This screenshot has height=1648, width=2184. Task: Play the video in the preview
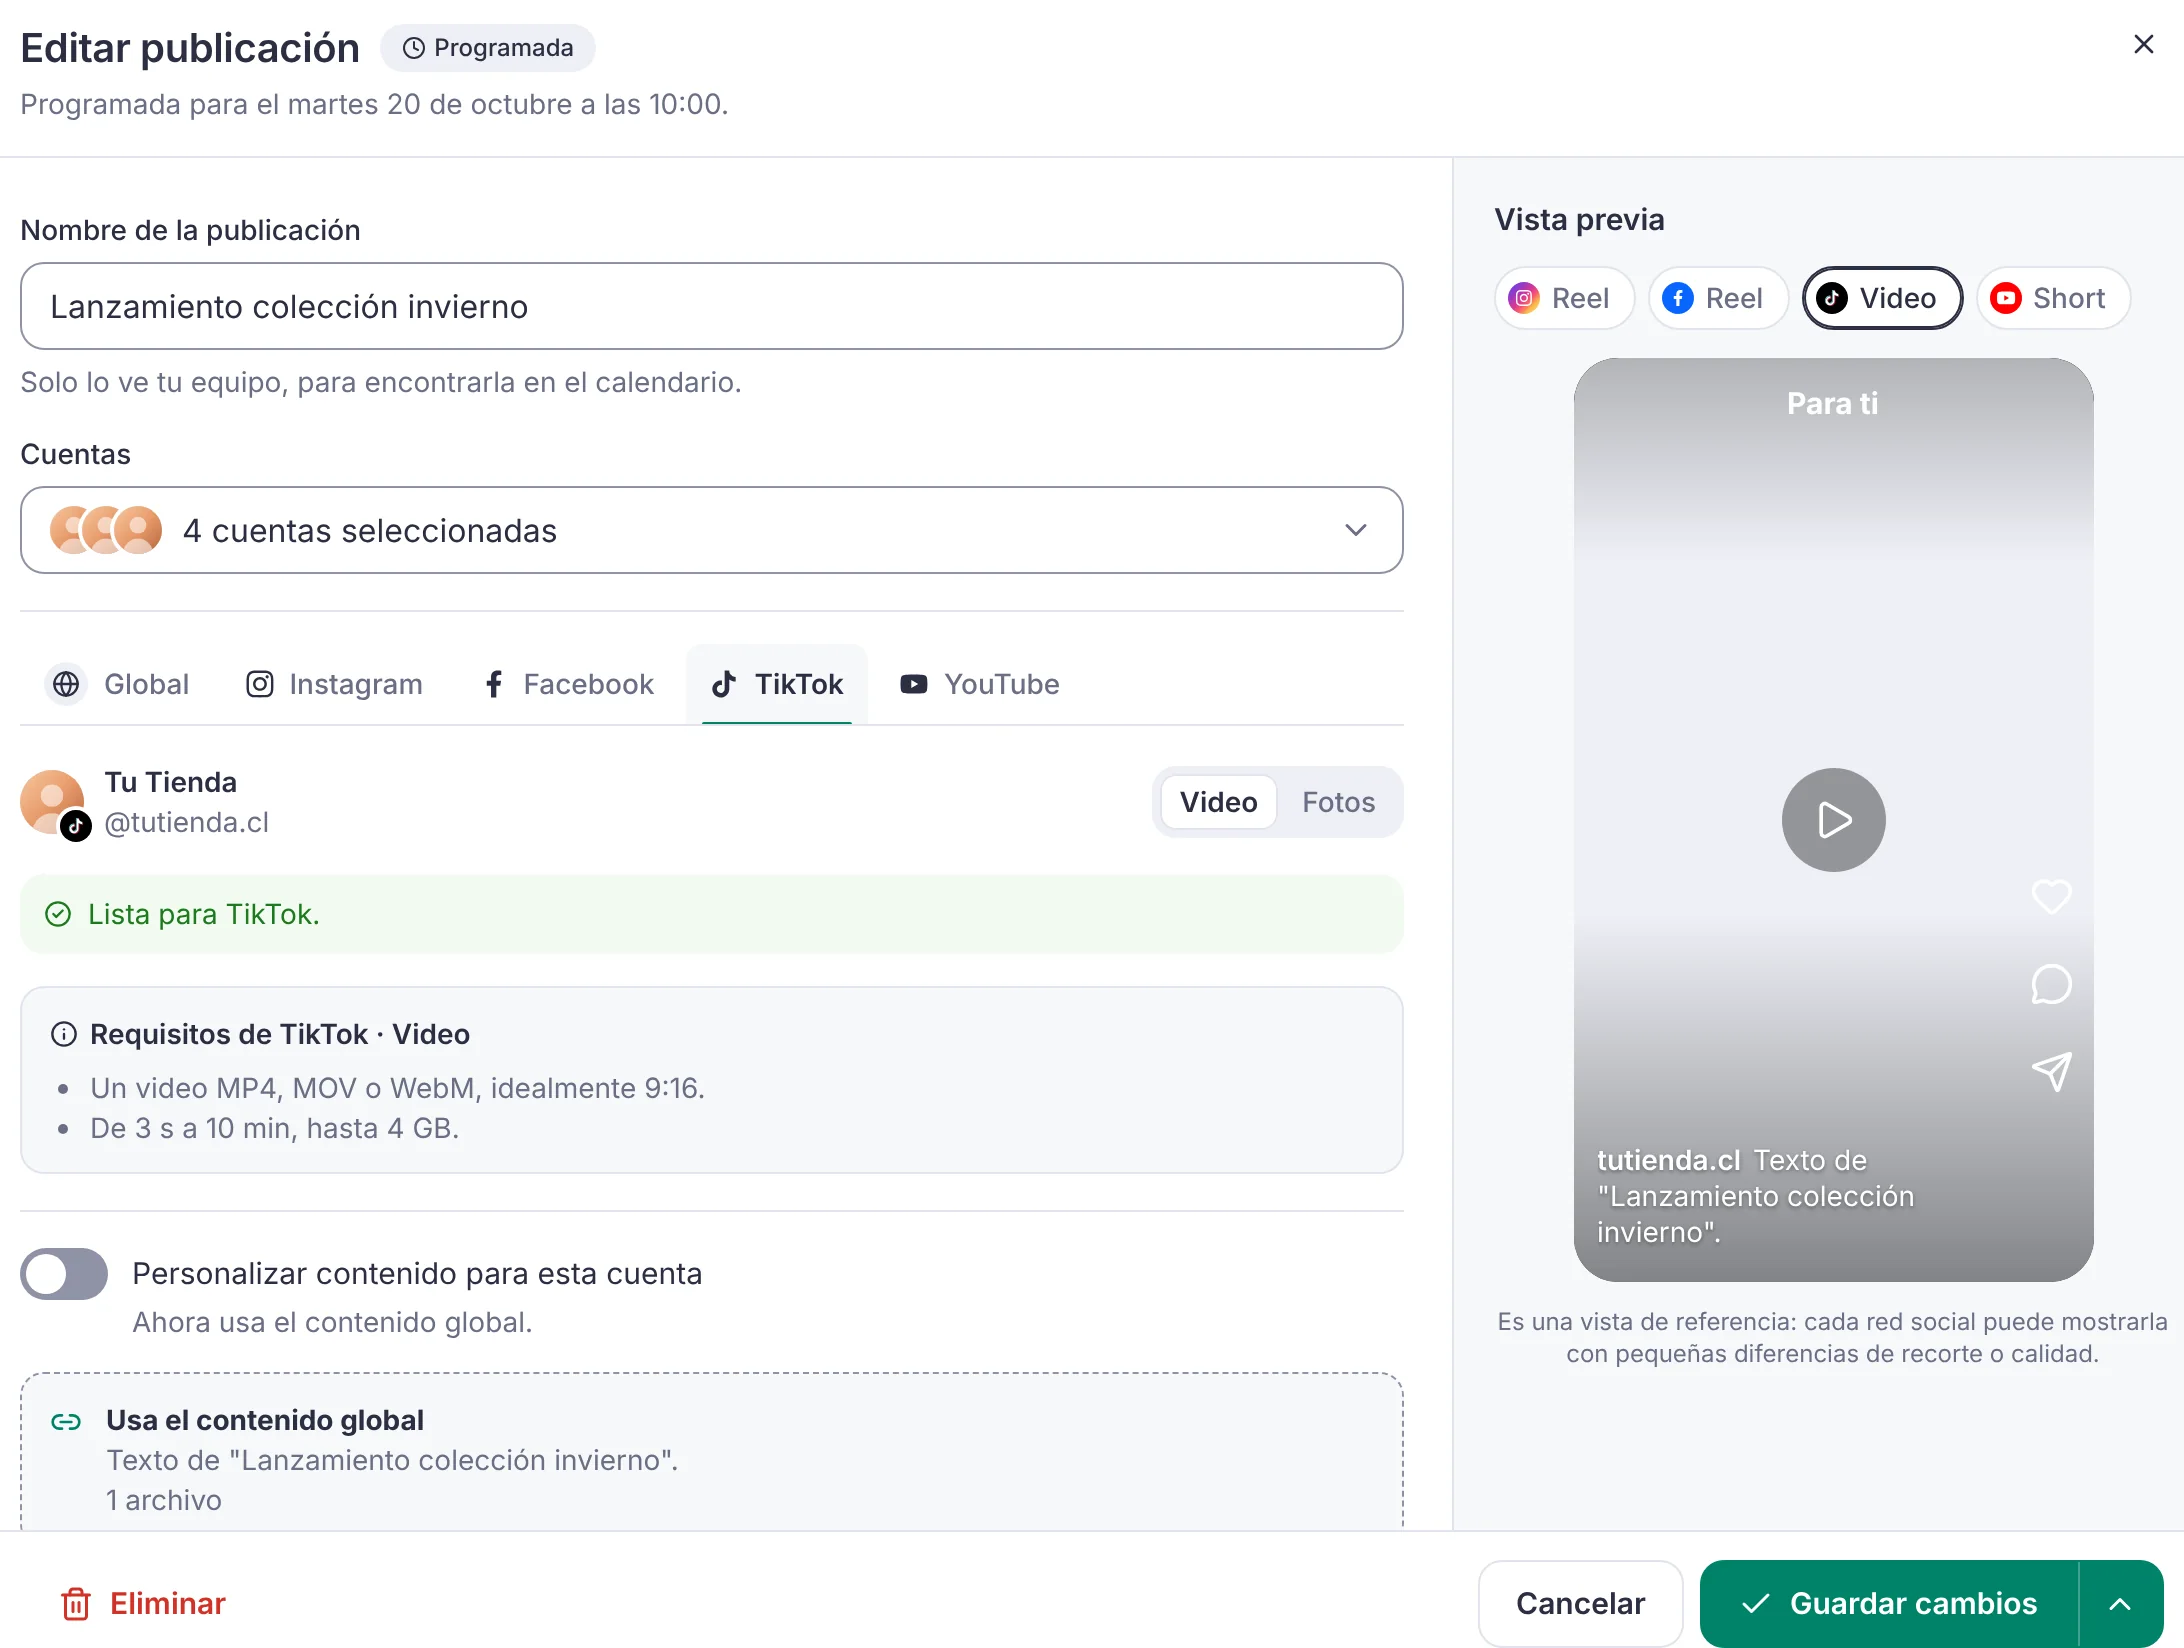(x=1833, y=820)
